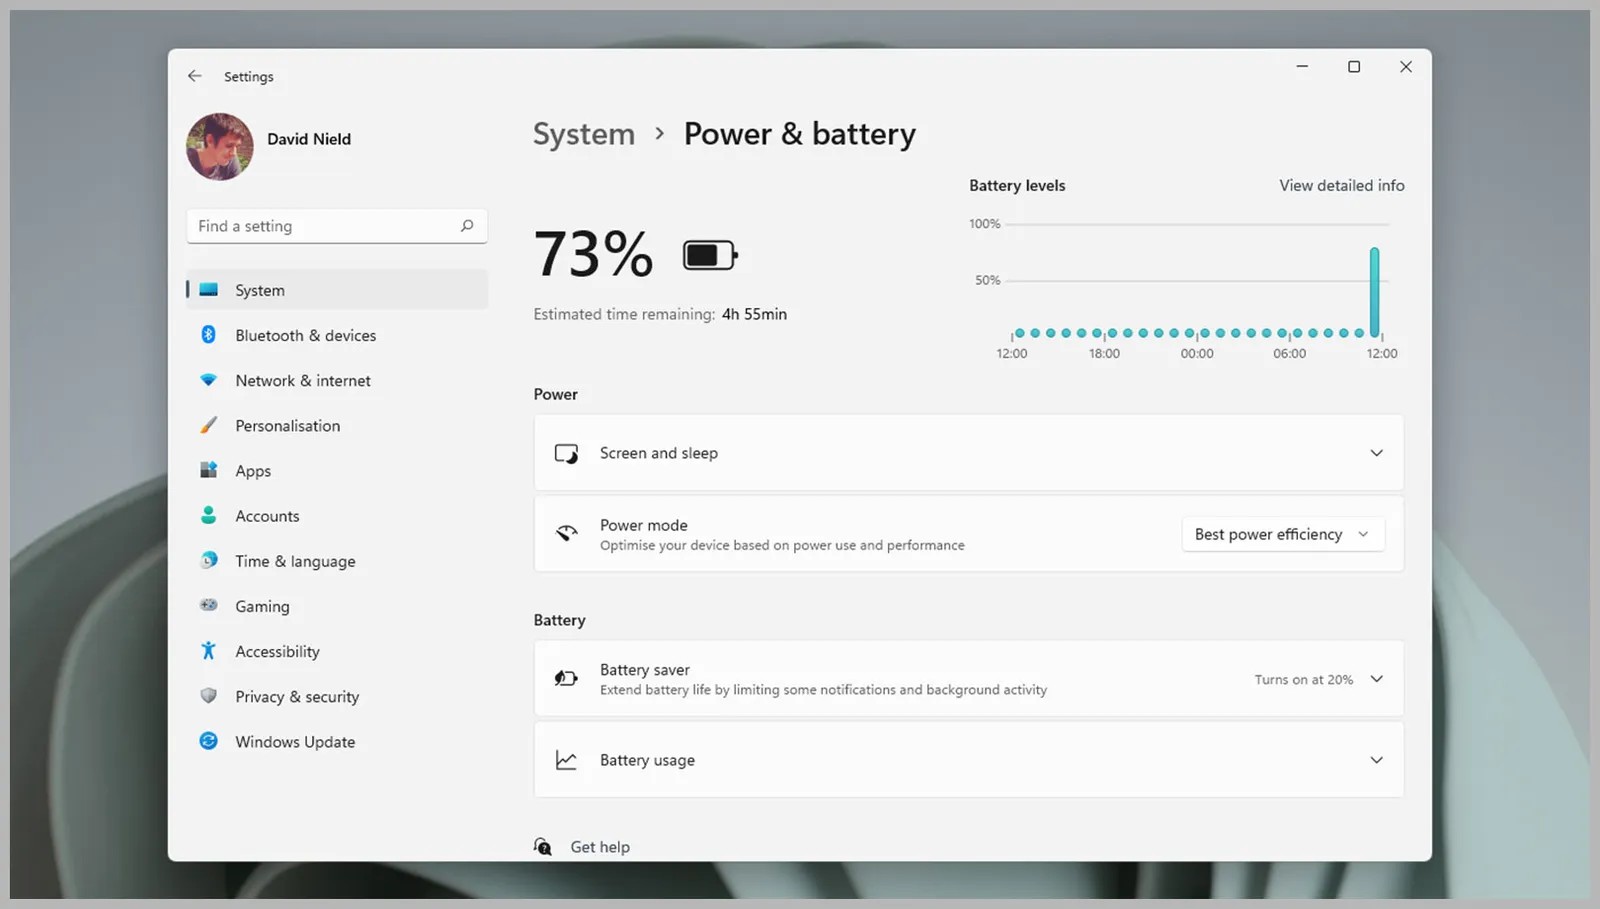Screen dimensions: 1600x909
Task: Expand the Battery saver options
Action: point(1376,679)
